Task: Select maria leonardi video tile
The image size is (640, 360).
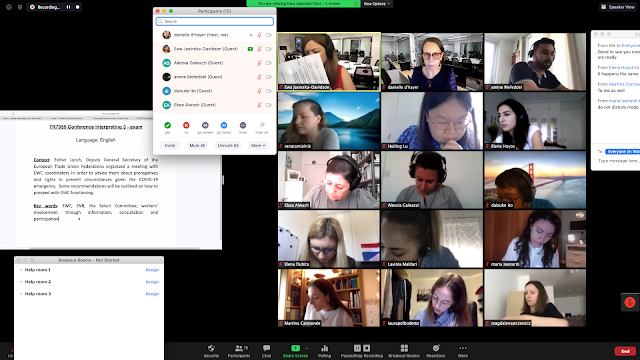Action: click(535, 239)
